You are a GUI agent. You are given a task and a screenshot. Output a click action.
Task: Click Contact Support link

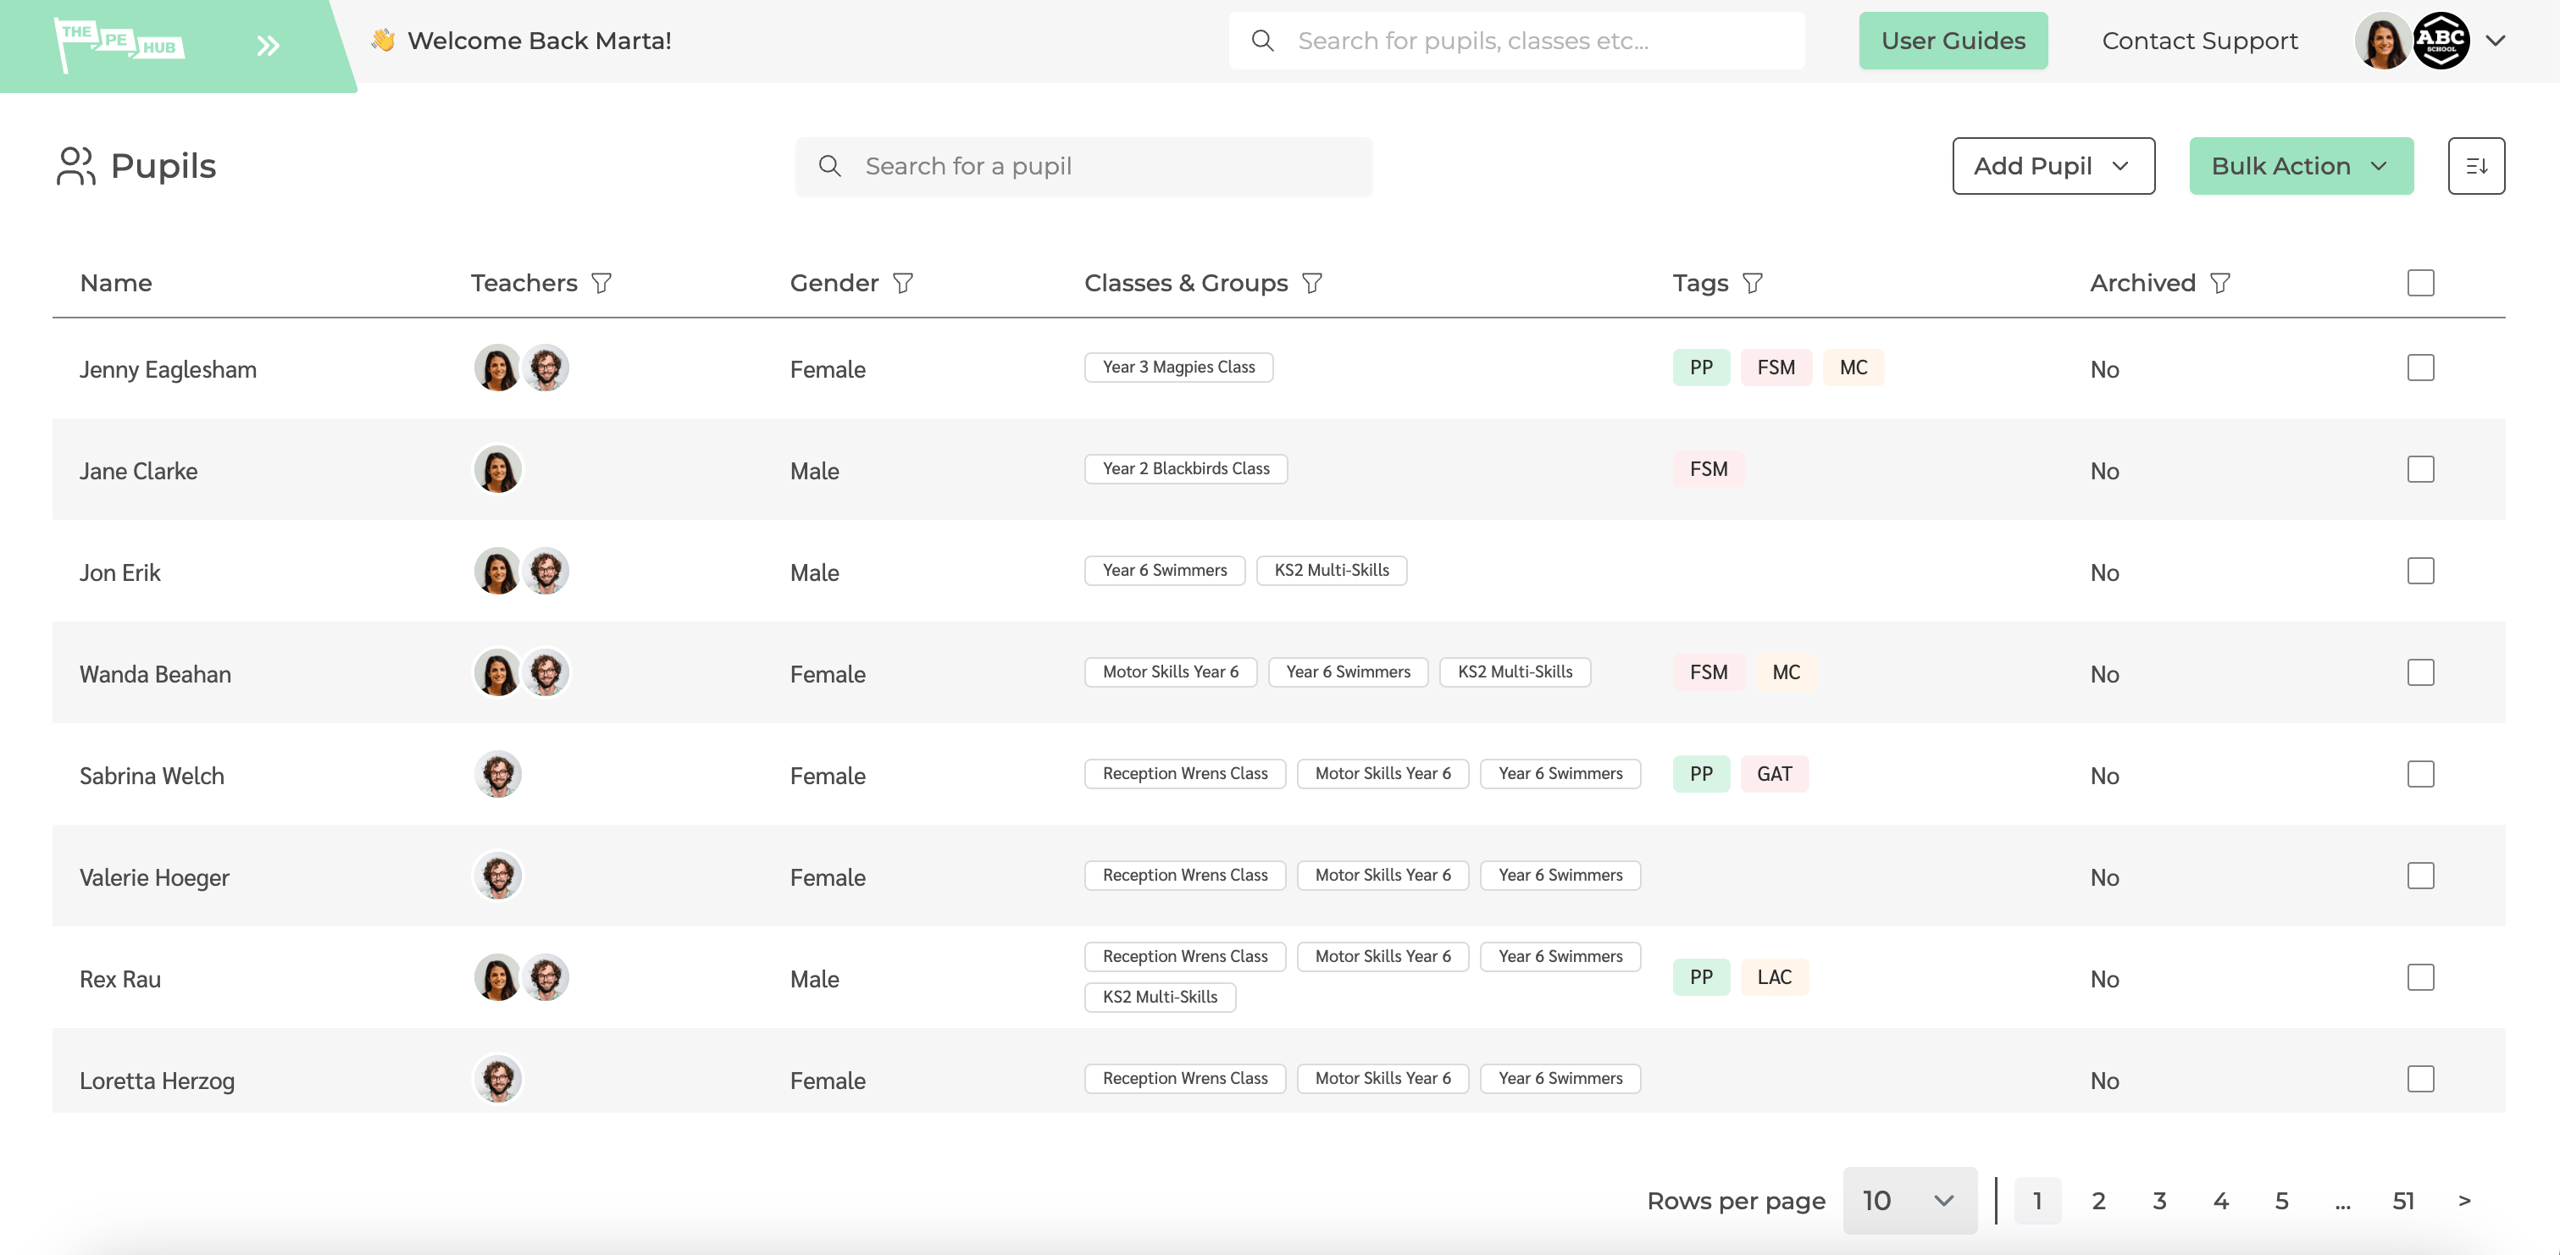(x=2199, y=41)
